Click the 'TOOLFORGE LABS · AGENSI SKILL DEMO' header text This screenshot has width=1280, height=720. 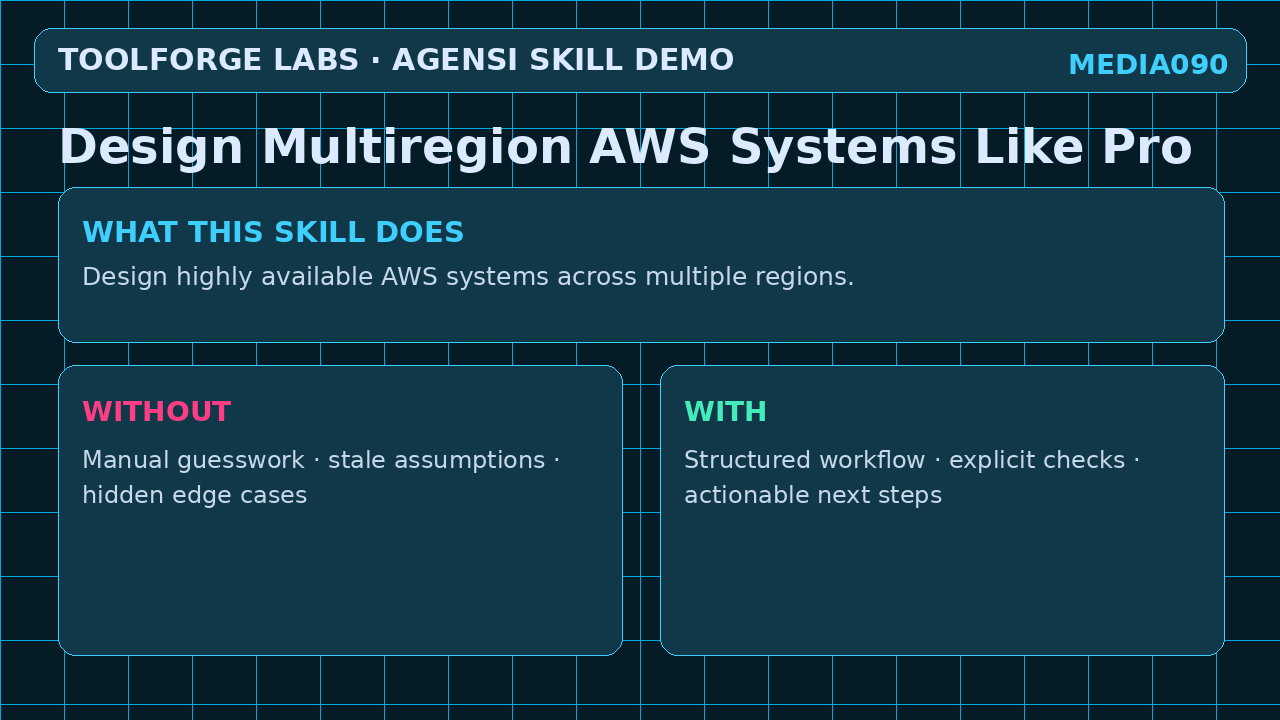(x=396, y=60)
